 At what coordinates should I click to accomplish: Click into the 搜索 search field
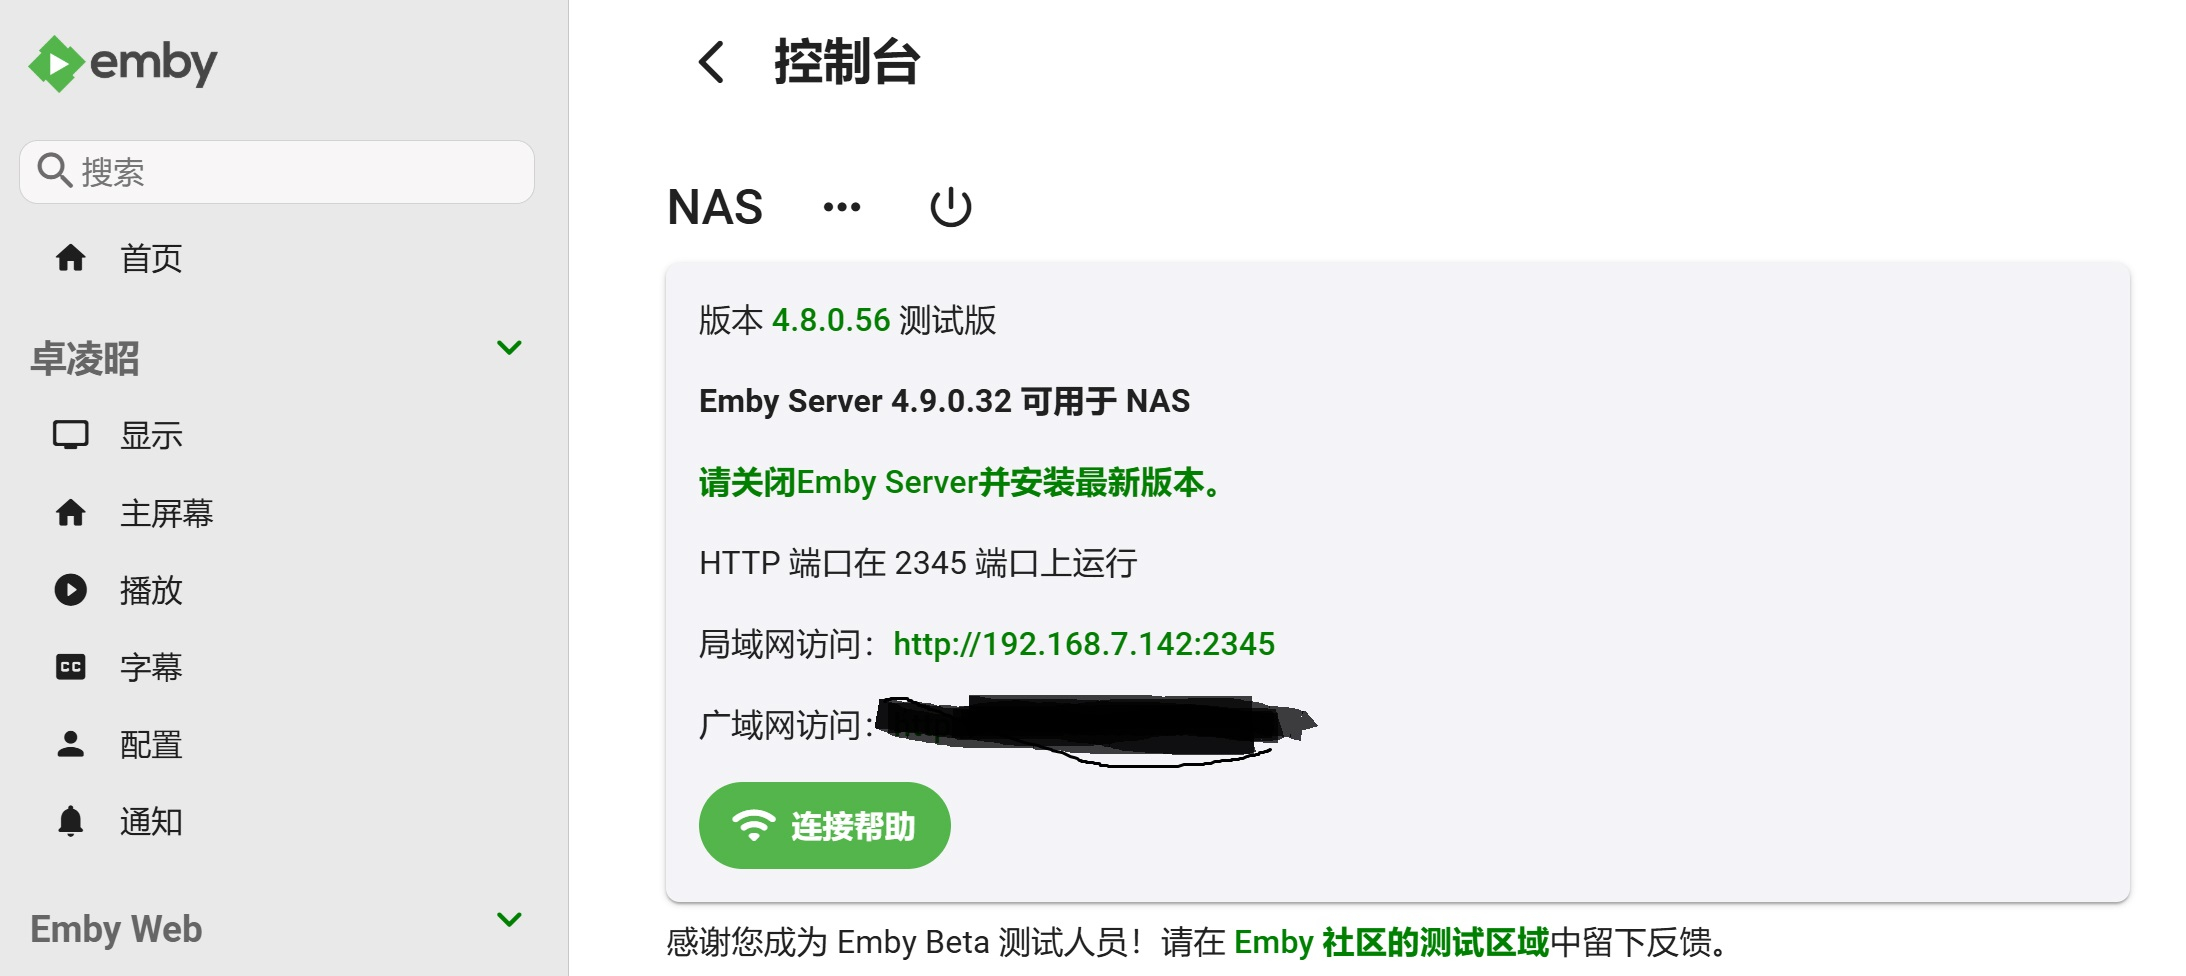277,172
